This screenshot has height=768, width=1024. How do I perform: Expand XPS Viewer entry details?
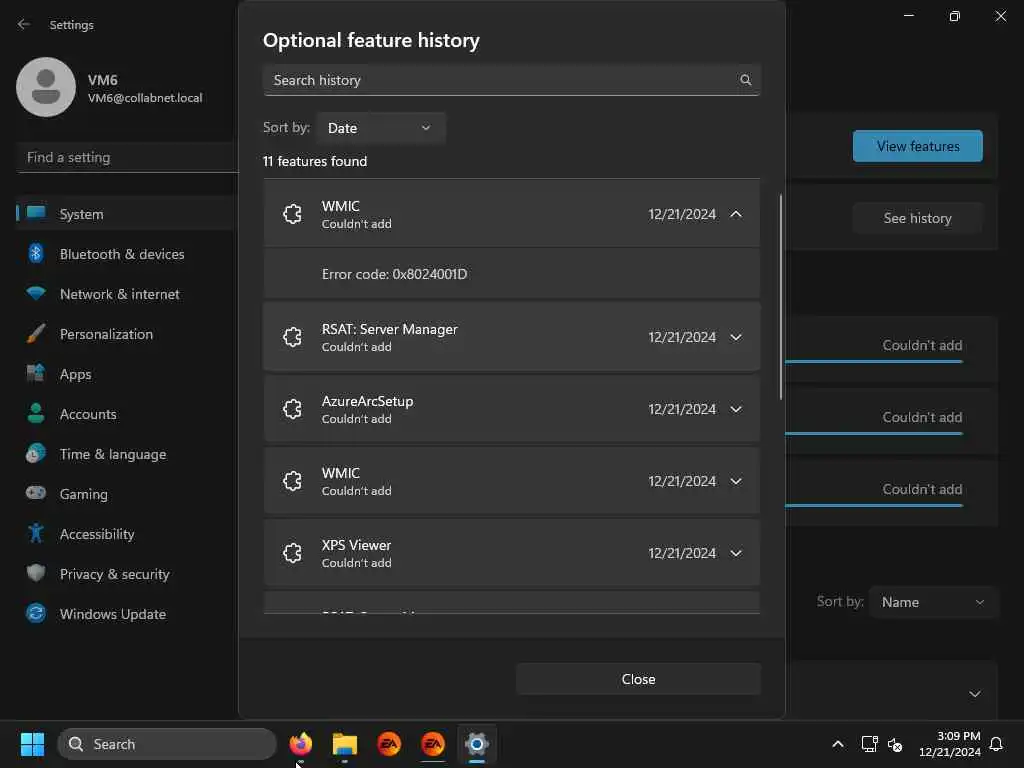coord(736,553)
